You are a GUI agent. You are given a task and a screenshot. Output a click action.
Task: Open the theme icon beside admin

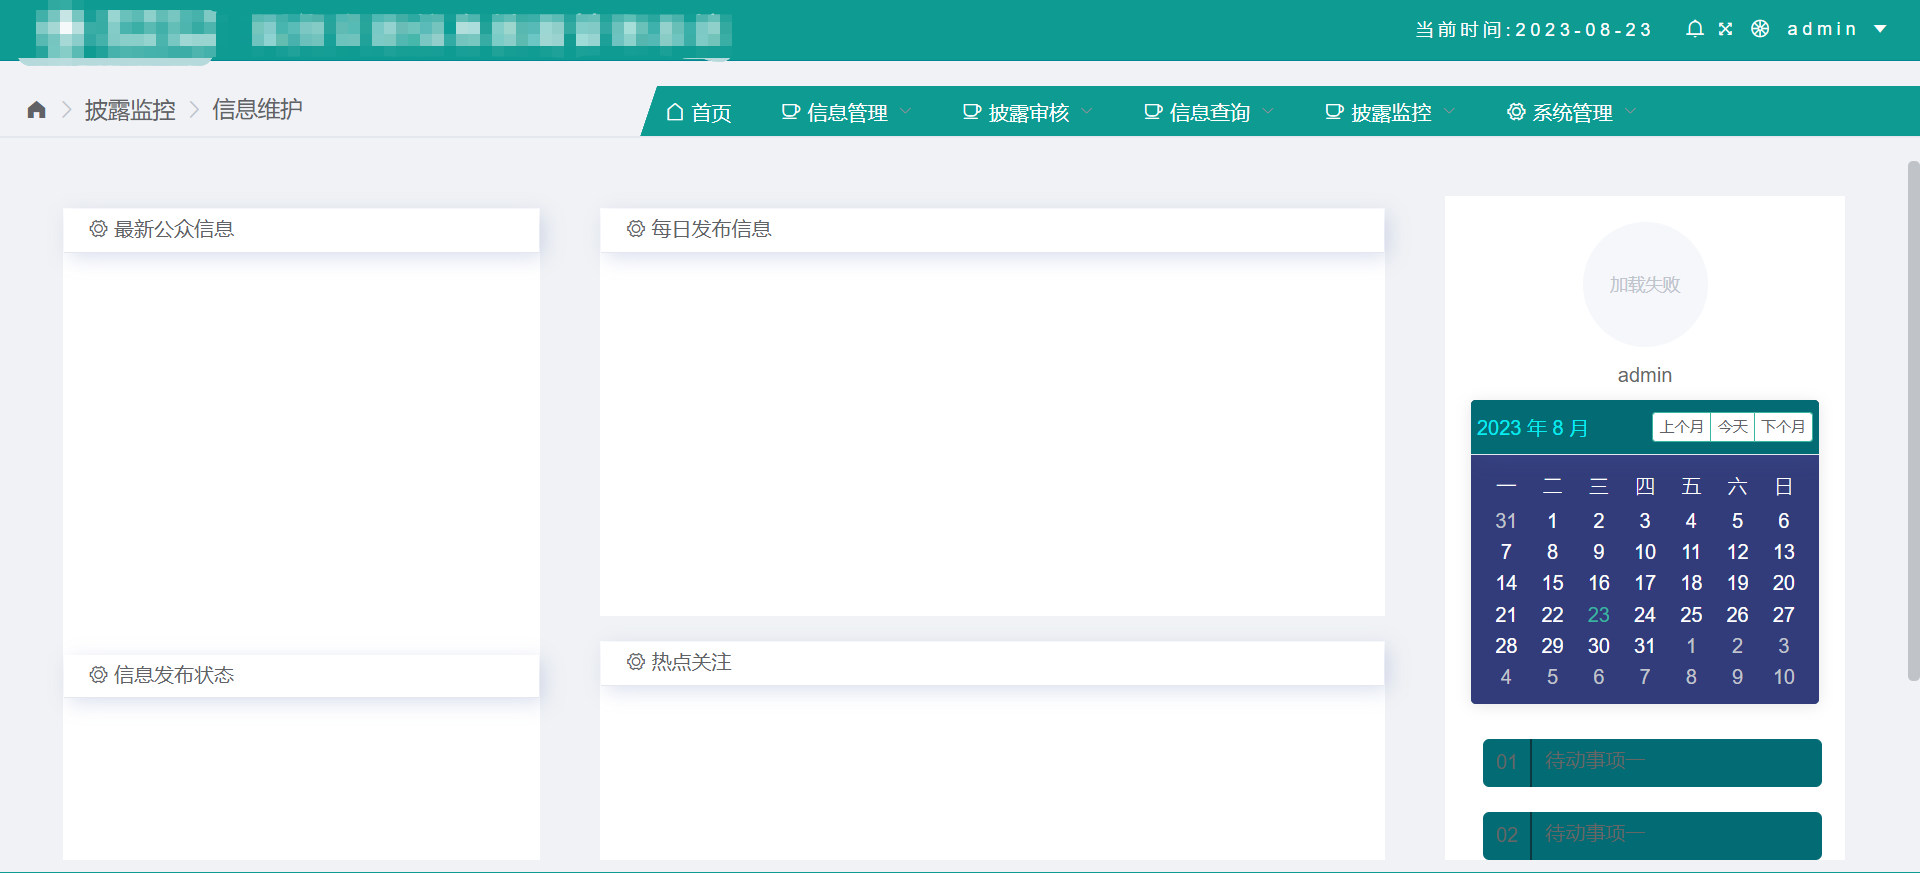point(1760,29)
